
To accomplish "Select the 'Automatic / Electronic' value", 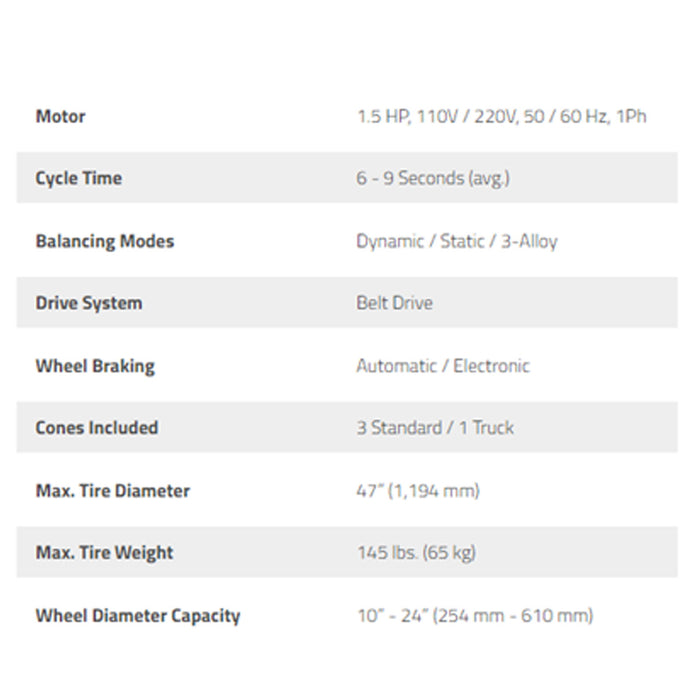I will (442, 365).
